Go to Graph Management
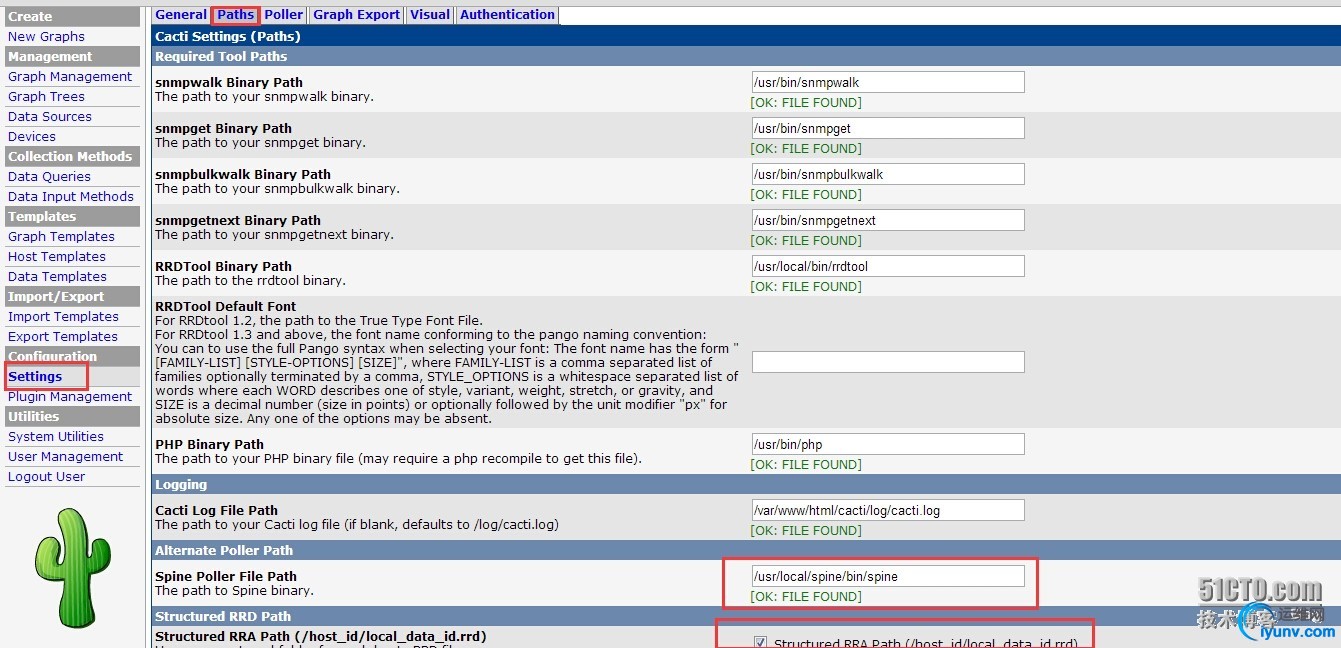Image resolution: width=1341 pixels, height=648 pixels. coord(70,76)
